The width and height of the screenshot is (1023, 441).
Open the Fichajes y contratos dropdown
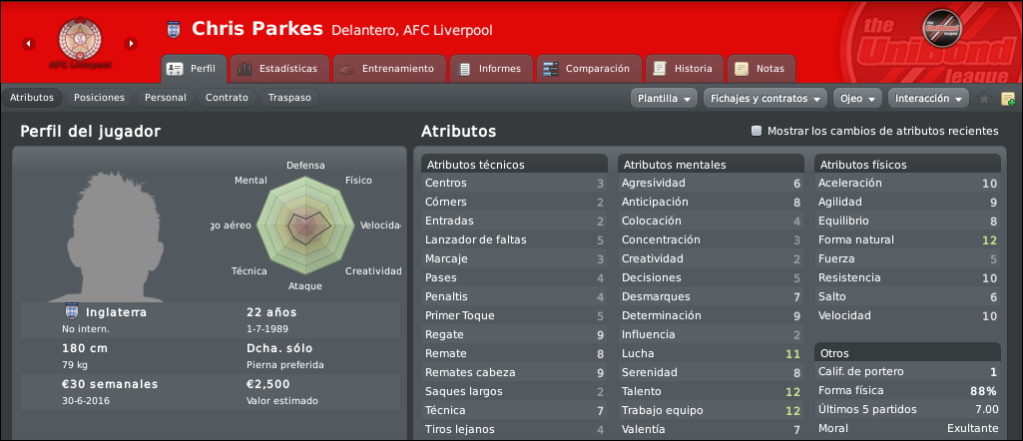pos(765,99)
